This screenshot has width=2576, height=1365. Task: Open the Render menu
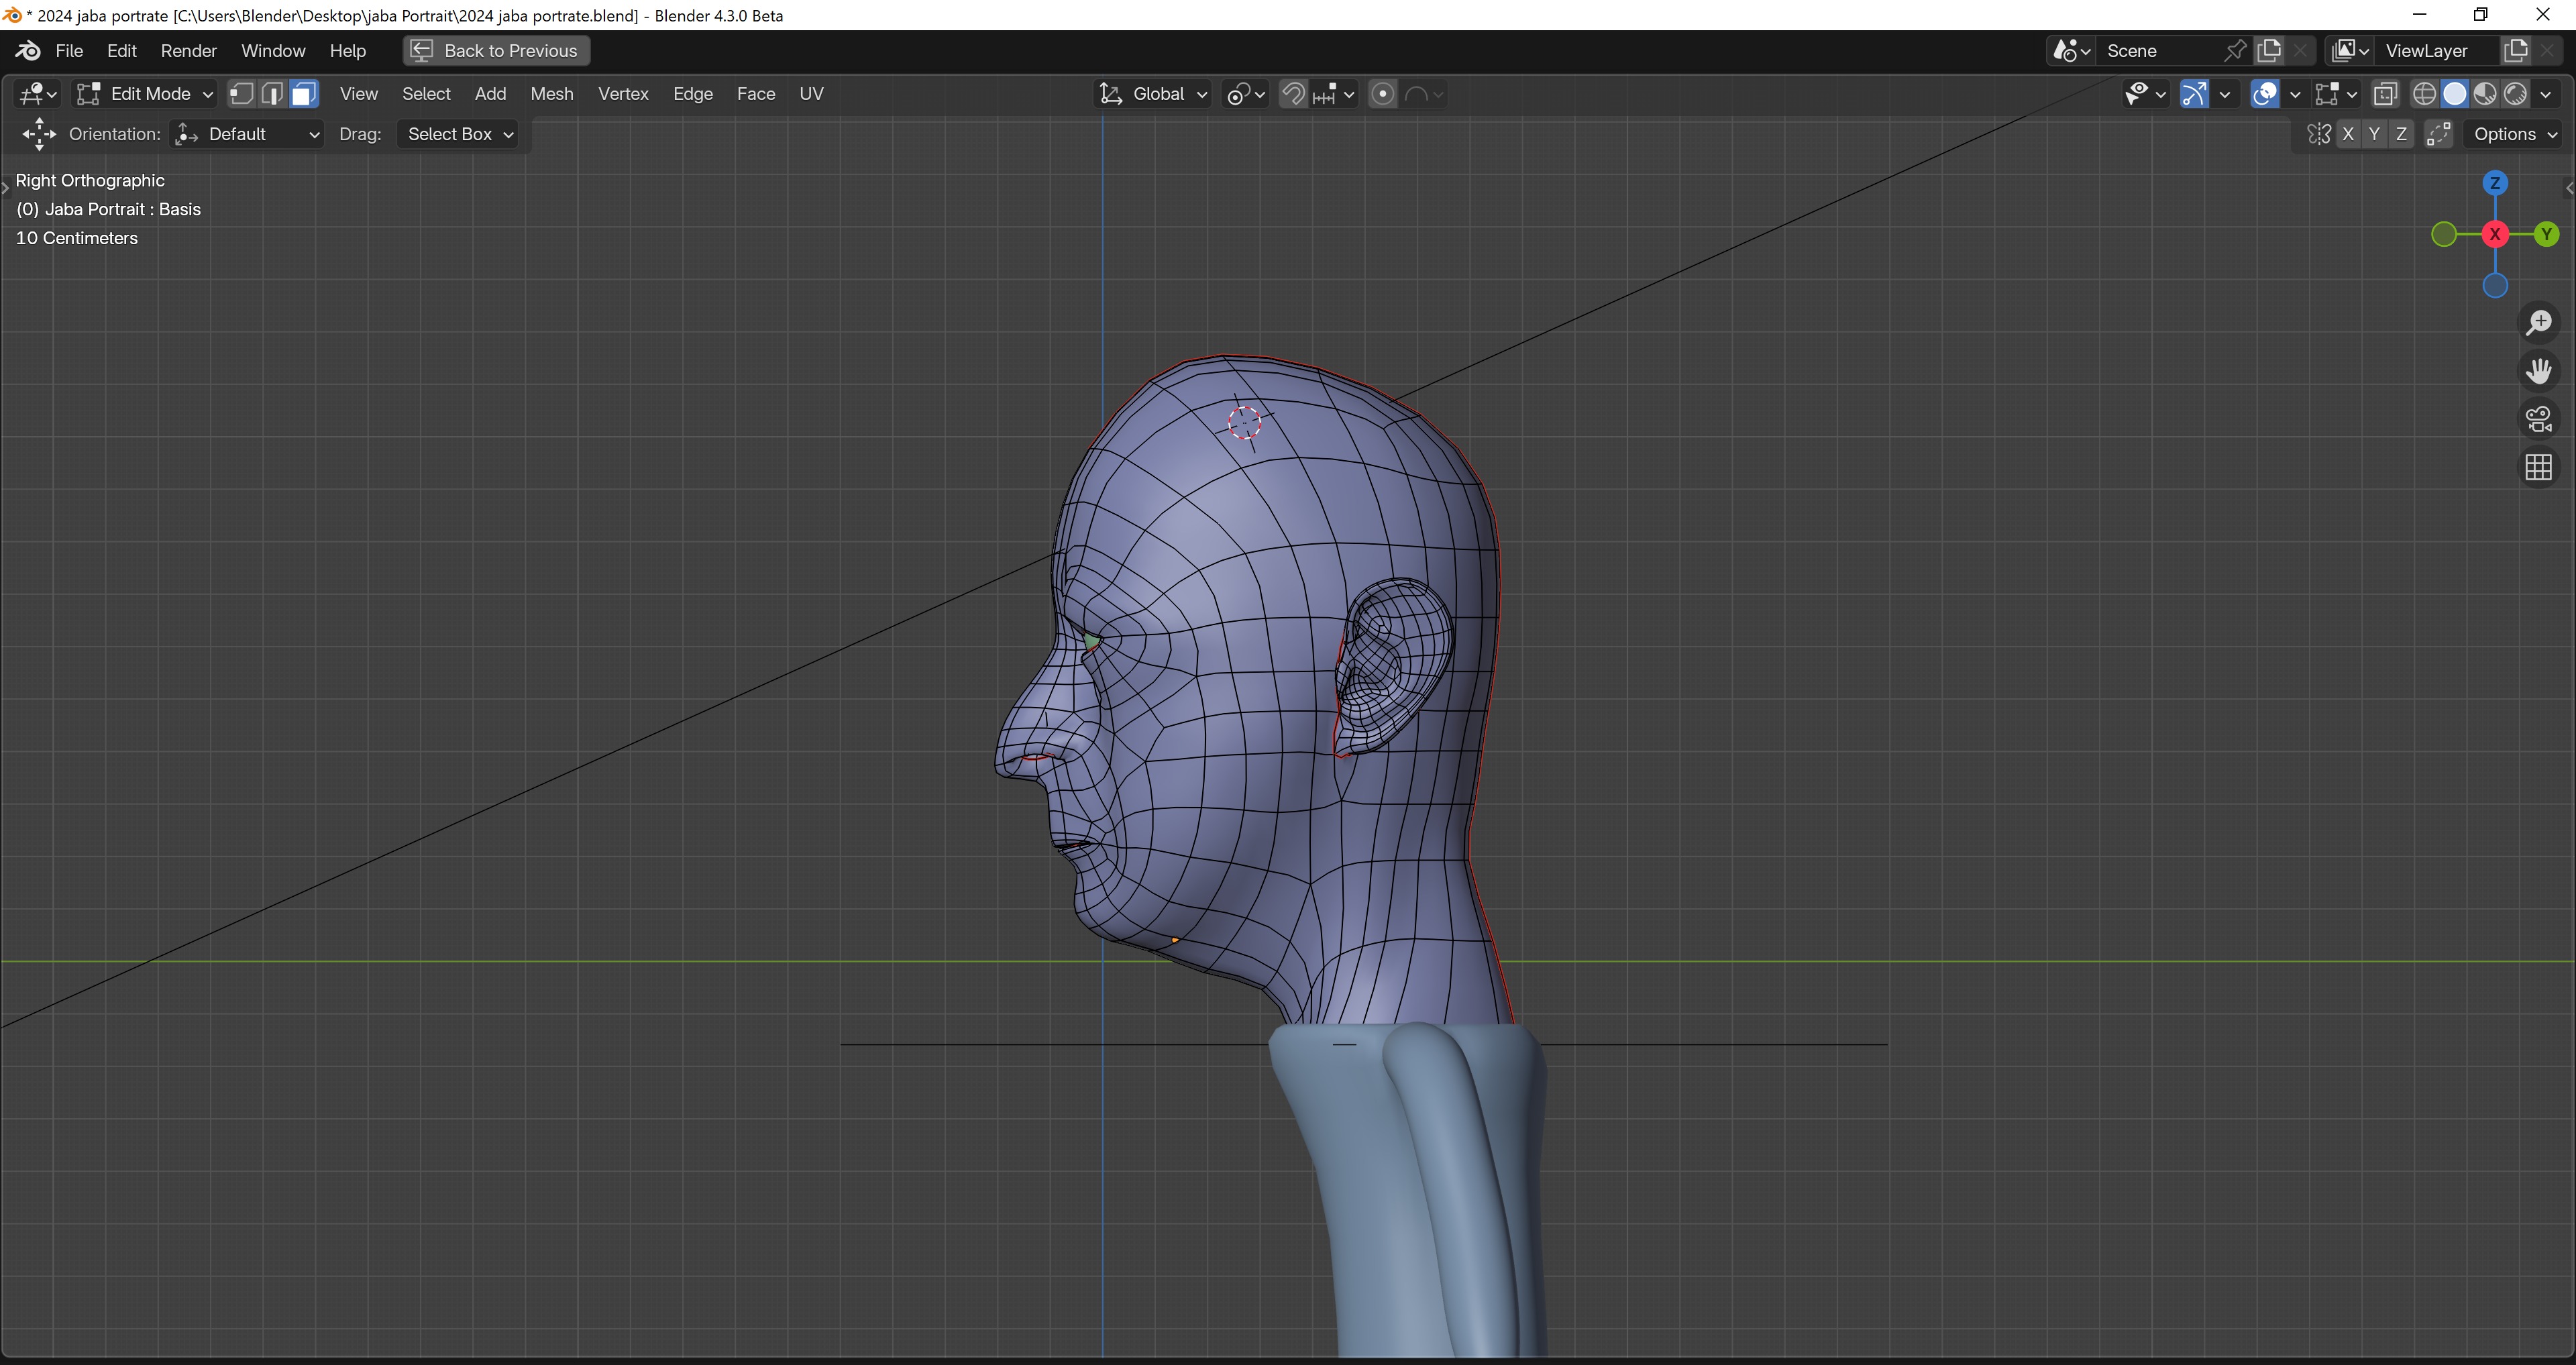tap(188, 50)
